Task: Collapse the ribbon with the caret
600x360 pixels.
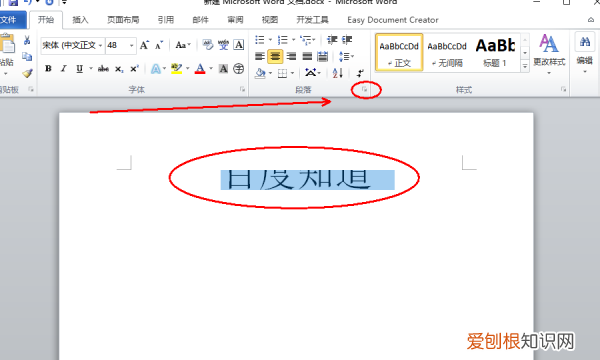Action: 591,20
